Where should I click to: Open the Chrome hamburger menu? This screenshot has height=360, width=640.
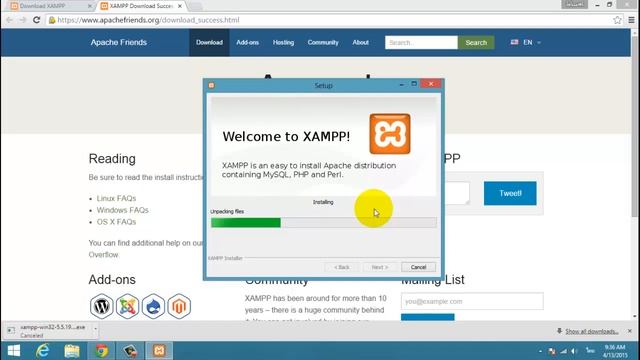coord(631,20)
